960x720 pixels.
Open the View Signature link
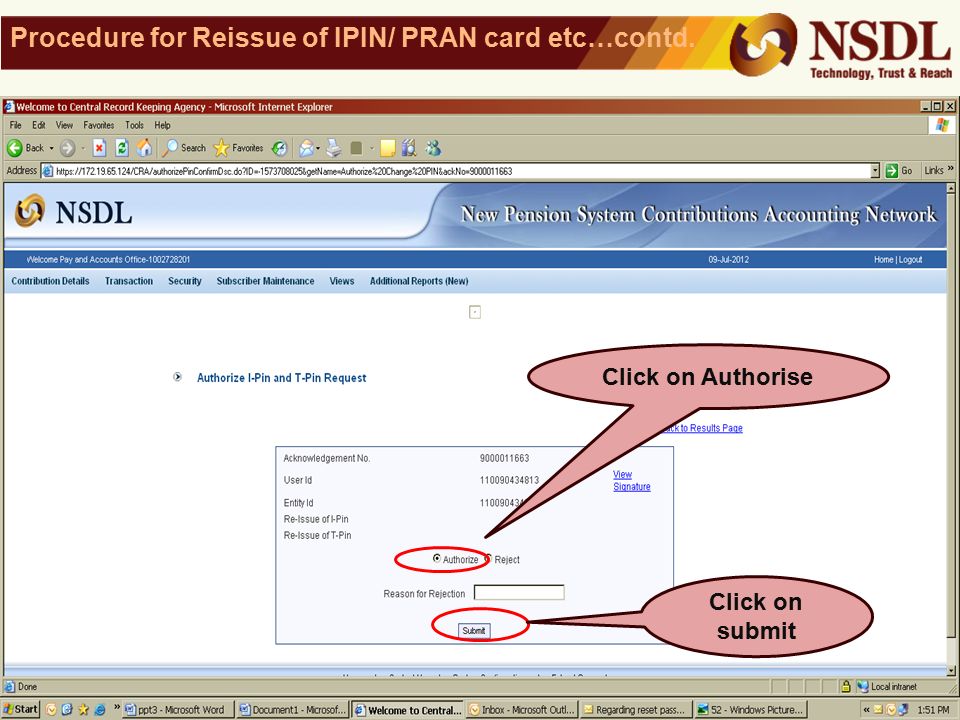(631, 481)
